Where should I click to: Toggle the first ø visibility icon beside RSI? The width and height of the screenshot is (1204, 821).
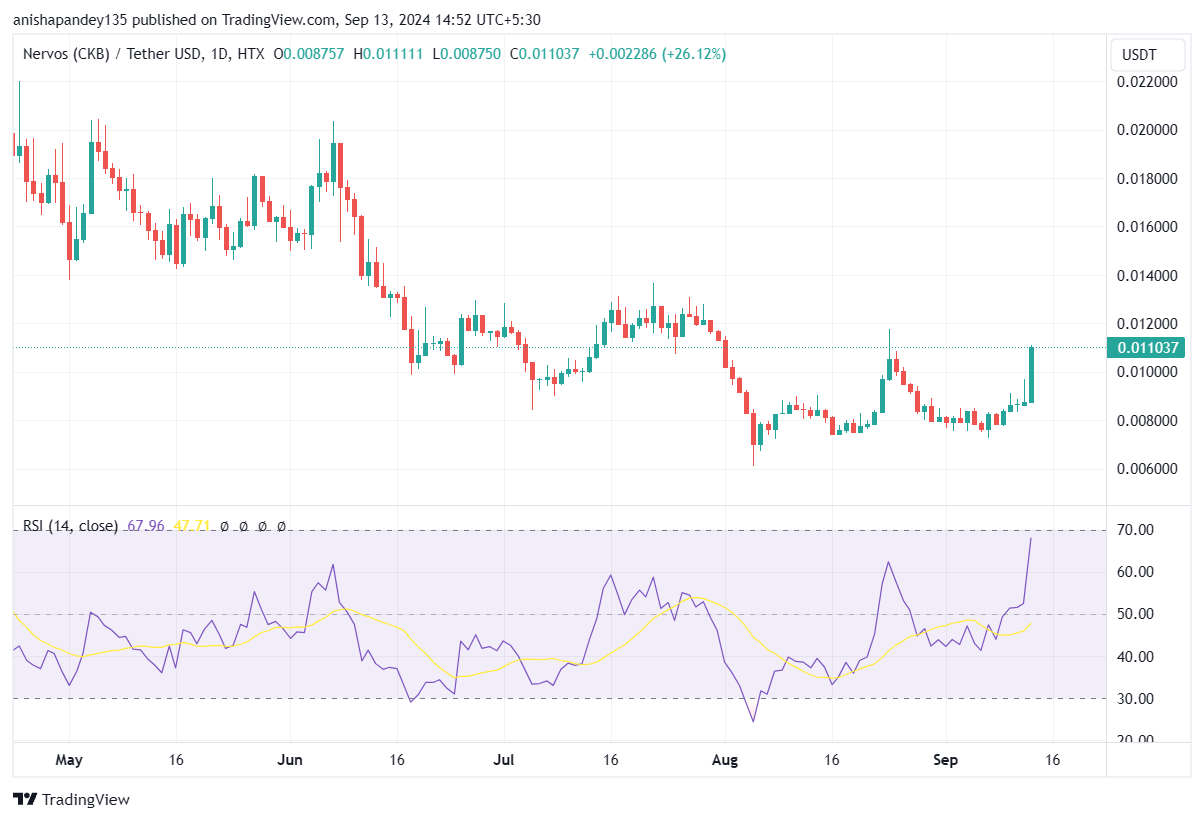pyautogui.click(x=223, y=526)
